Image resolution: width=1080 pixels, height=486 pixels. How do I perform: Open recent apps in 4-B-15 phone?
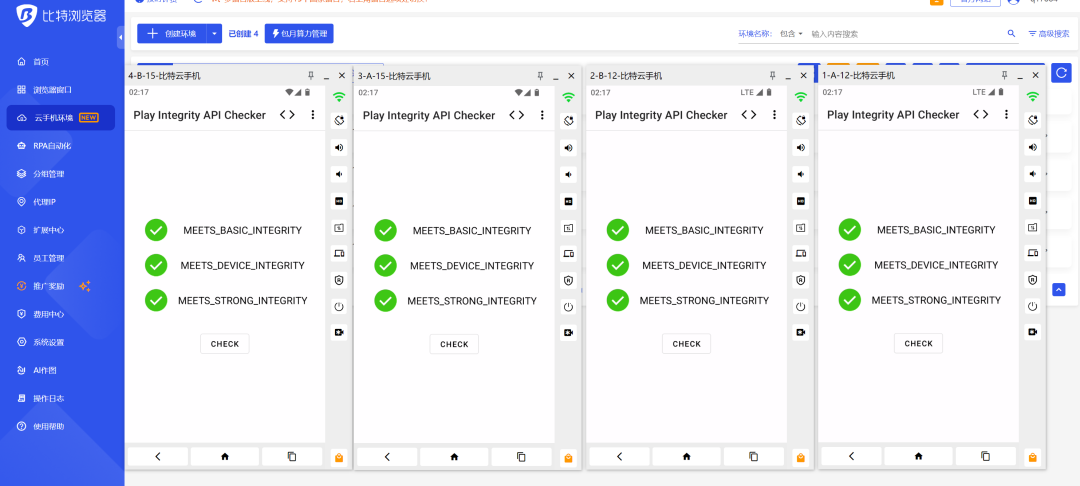coord(291,456)
